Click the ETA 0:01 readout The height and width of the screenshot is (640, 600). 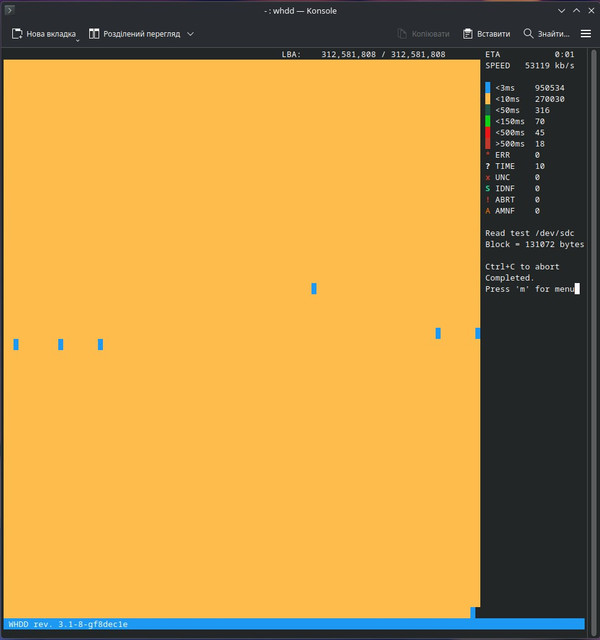coord(530,54)
